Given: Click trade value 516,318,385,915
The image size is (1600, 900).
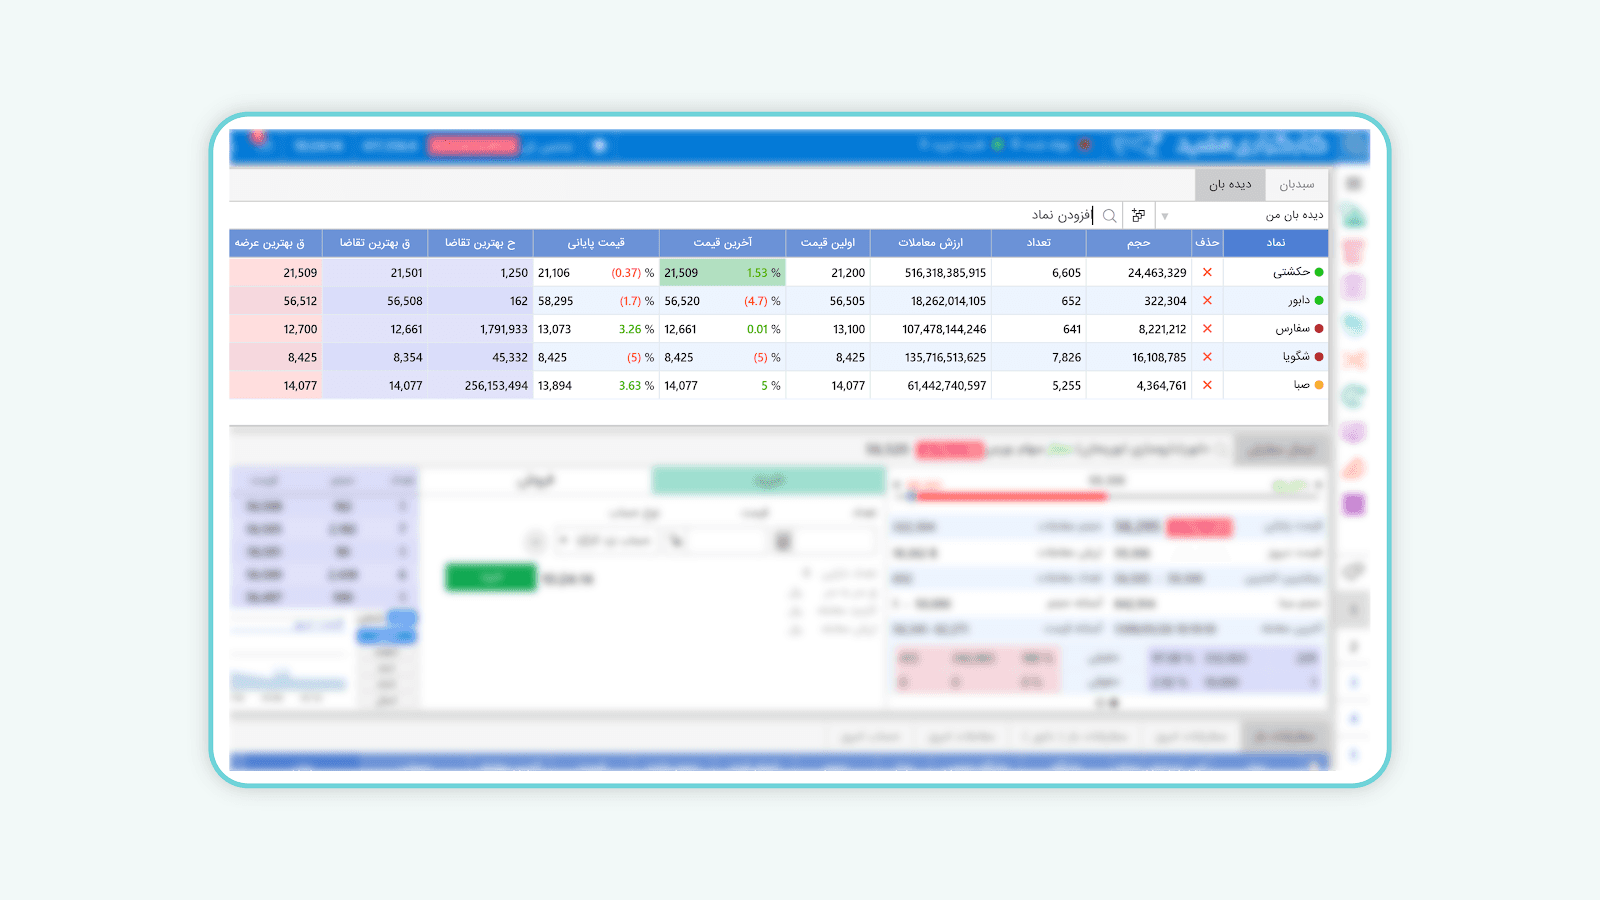Looking at the screenshot, I should (x=945, y=273).
